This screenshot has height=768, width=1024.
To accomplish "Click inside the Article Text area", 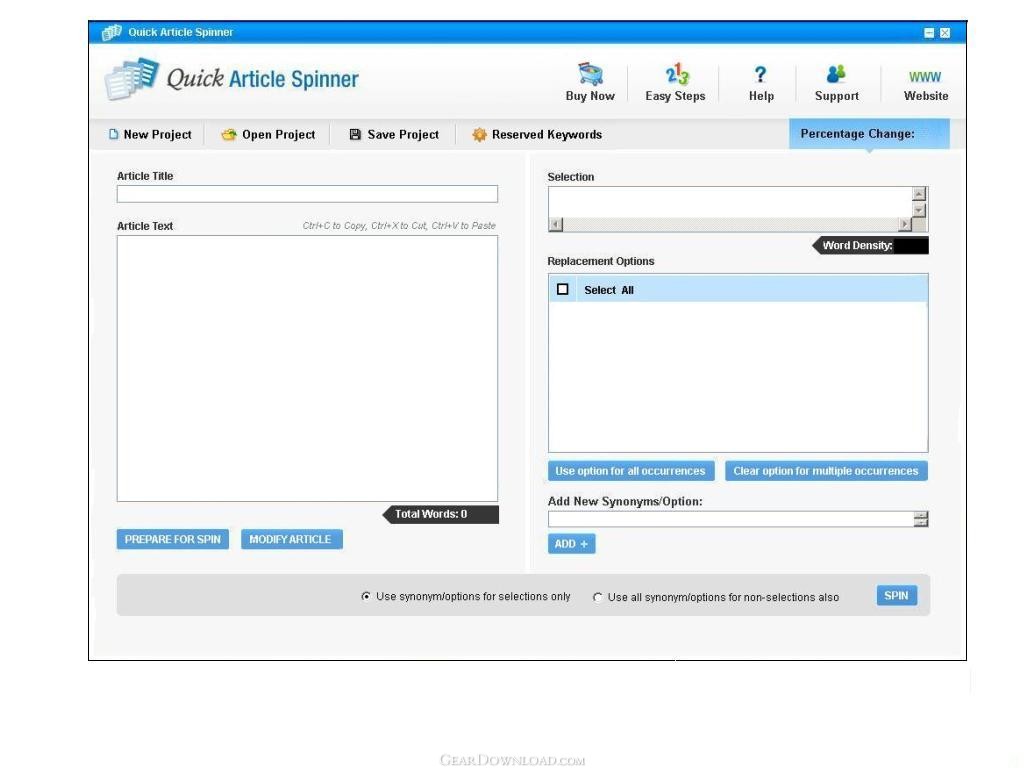I will [x=307, y=368].
